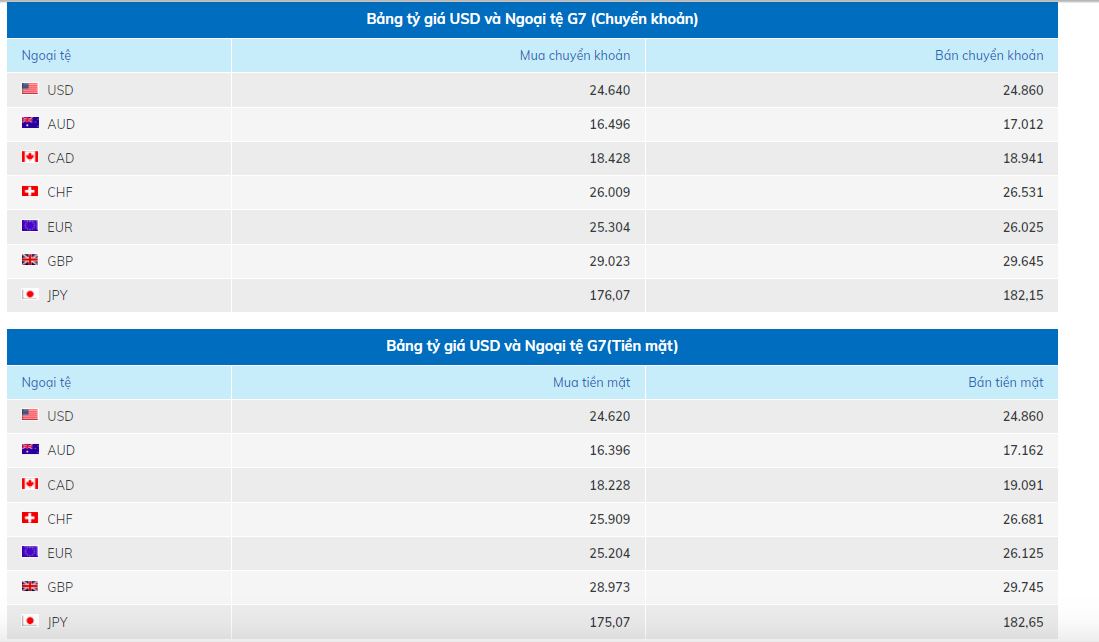Click the Australian flag in transfer table
This screenshot has width=1099, height=642.
pyautogui.click(x=30, y=124)
